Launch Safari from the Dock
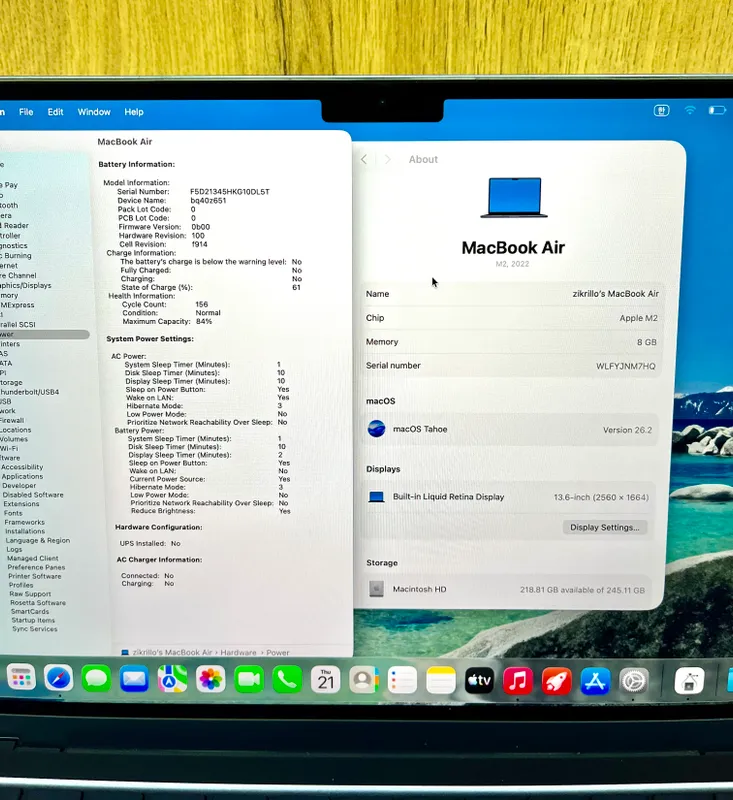Screen dimensions: 733x800 pyautogui.click(x=59, y=678)
